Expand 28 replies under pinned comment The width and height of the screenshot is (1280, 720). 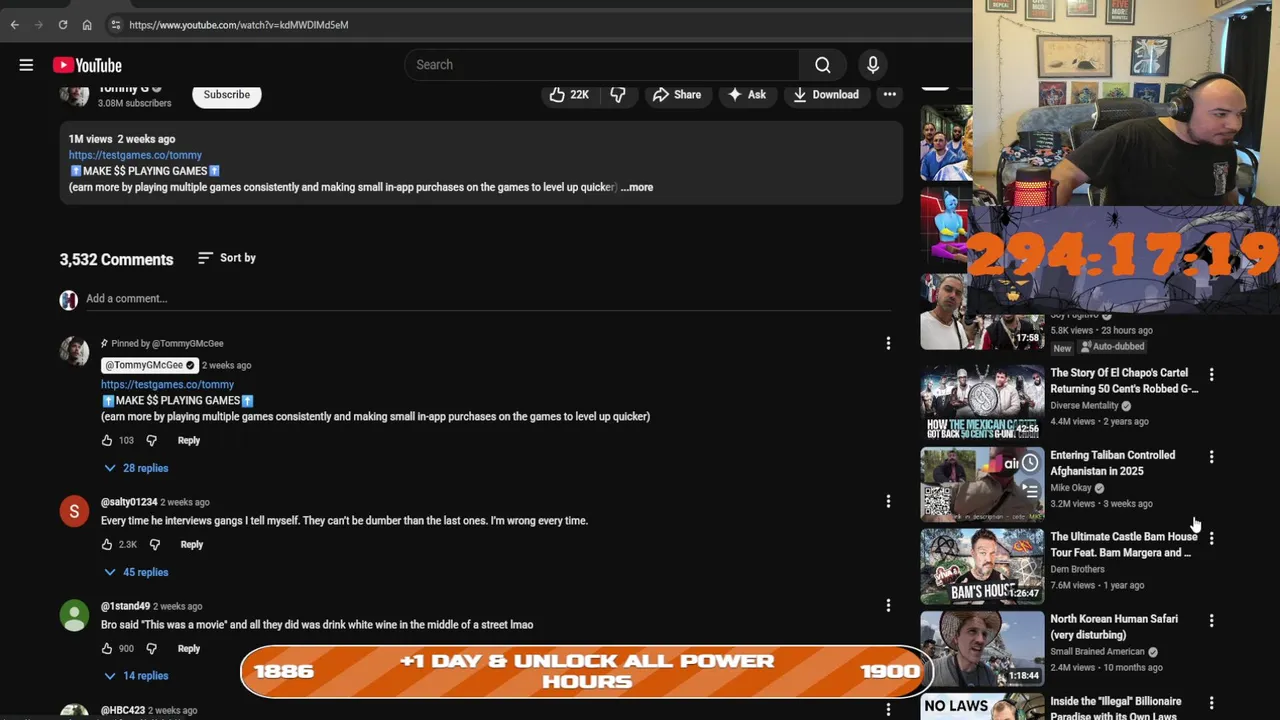(x=137, y=468)
